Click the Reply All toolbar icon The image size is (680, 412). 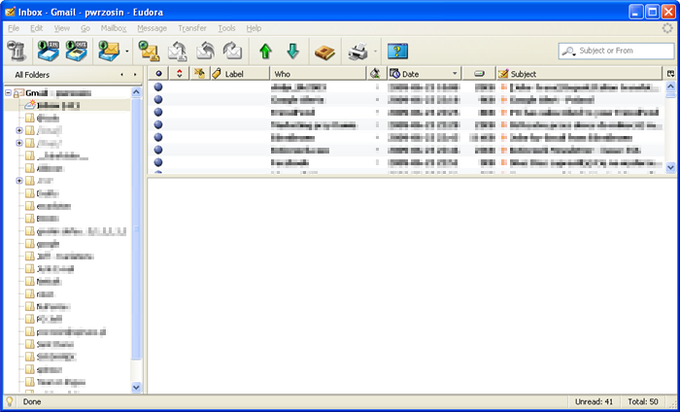click(205, 51)
